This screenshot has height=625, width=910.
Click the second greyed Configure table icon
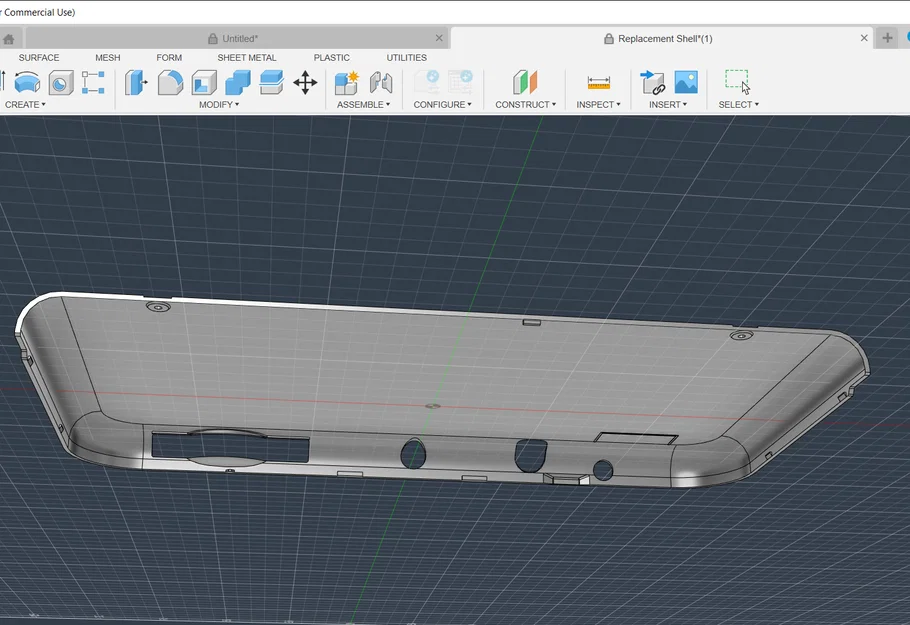[460, 82]
